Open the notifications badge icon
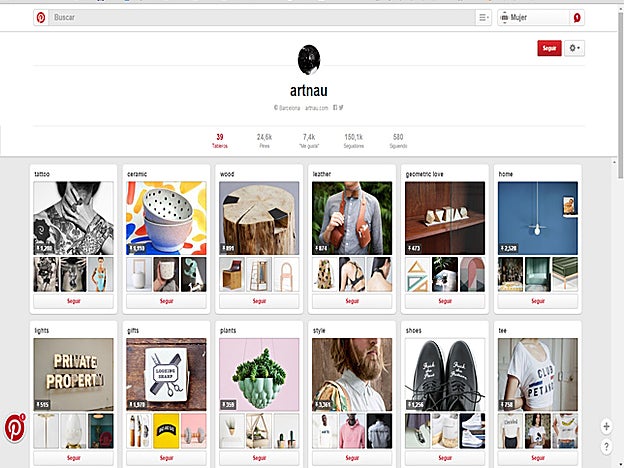Image resolution: width=624 pixels, height=468 pixels. [576, 18]
